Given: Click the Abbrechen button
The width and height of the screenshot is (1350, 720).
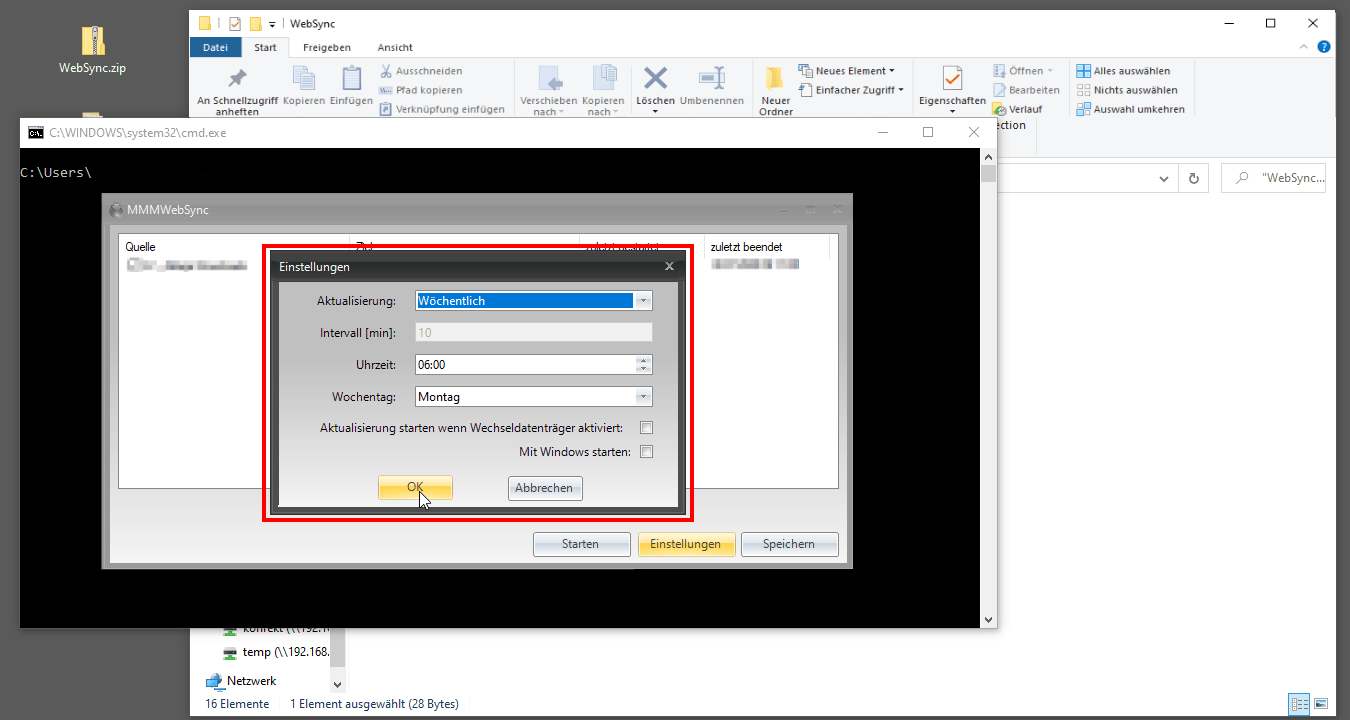Looking at the screenshot, I should (x=544, y=488).
